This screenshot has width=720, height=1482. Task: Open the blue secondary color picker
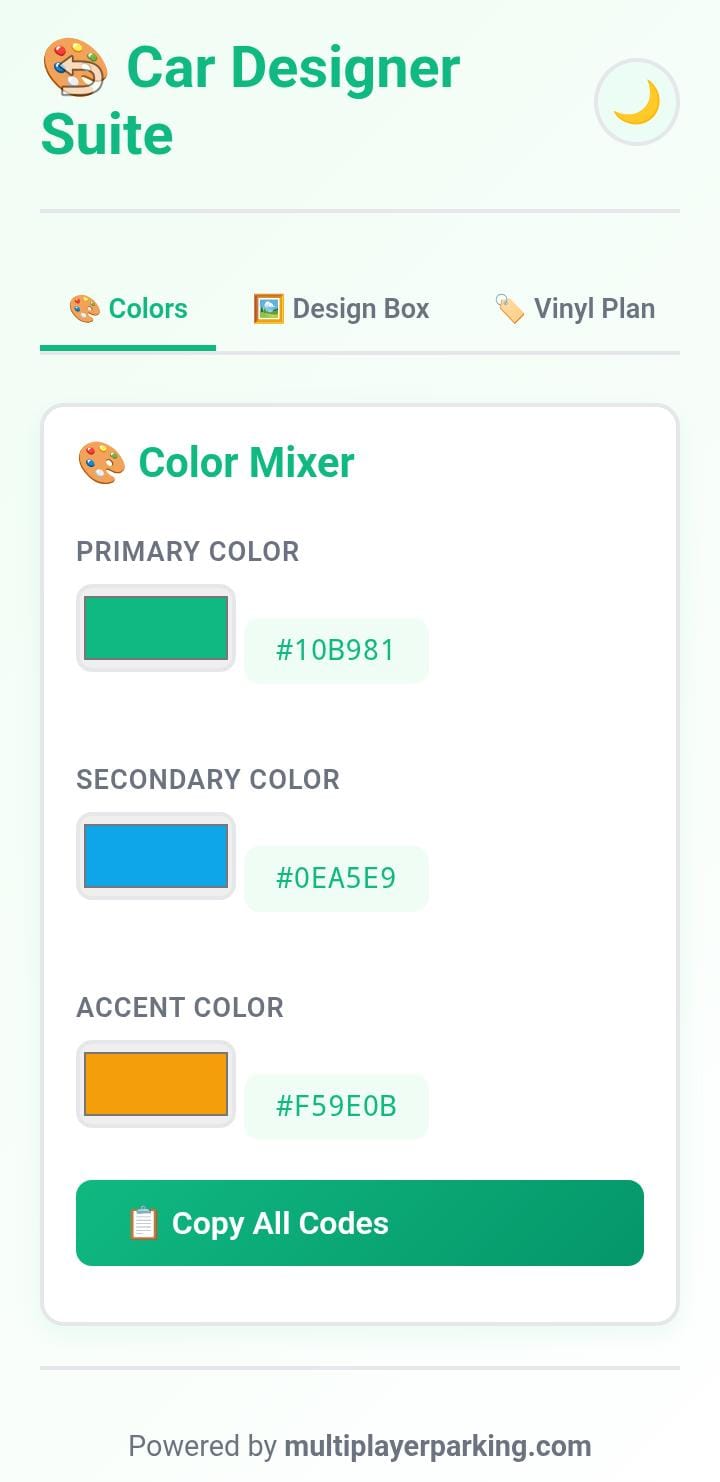pos(156,856)
